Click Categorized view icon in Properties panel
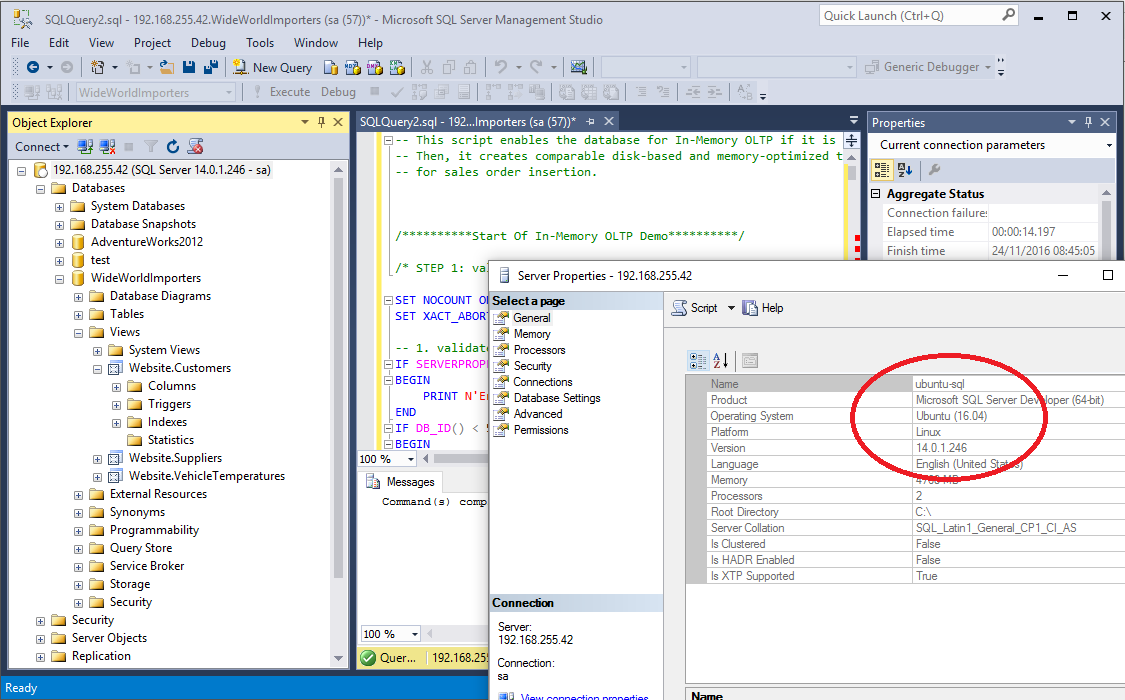 tap(881, 170)
